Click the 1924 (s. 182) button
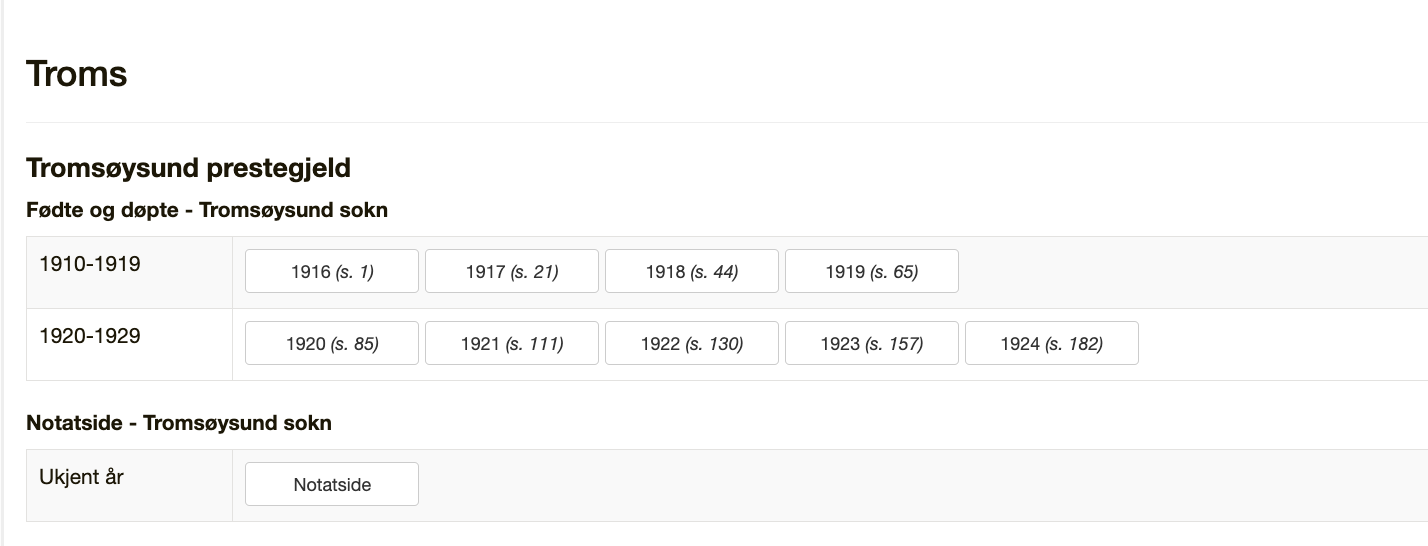This screenshot has width=1428, height=546. pos(1052,343)
